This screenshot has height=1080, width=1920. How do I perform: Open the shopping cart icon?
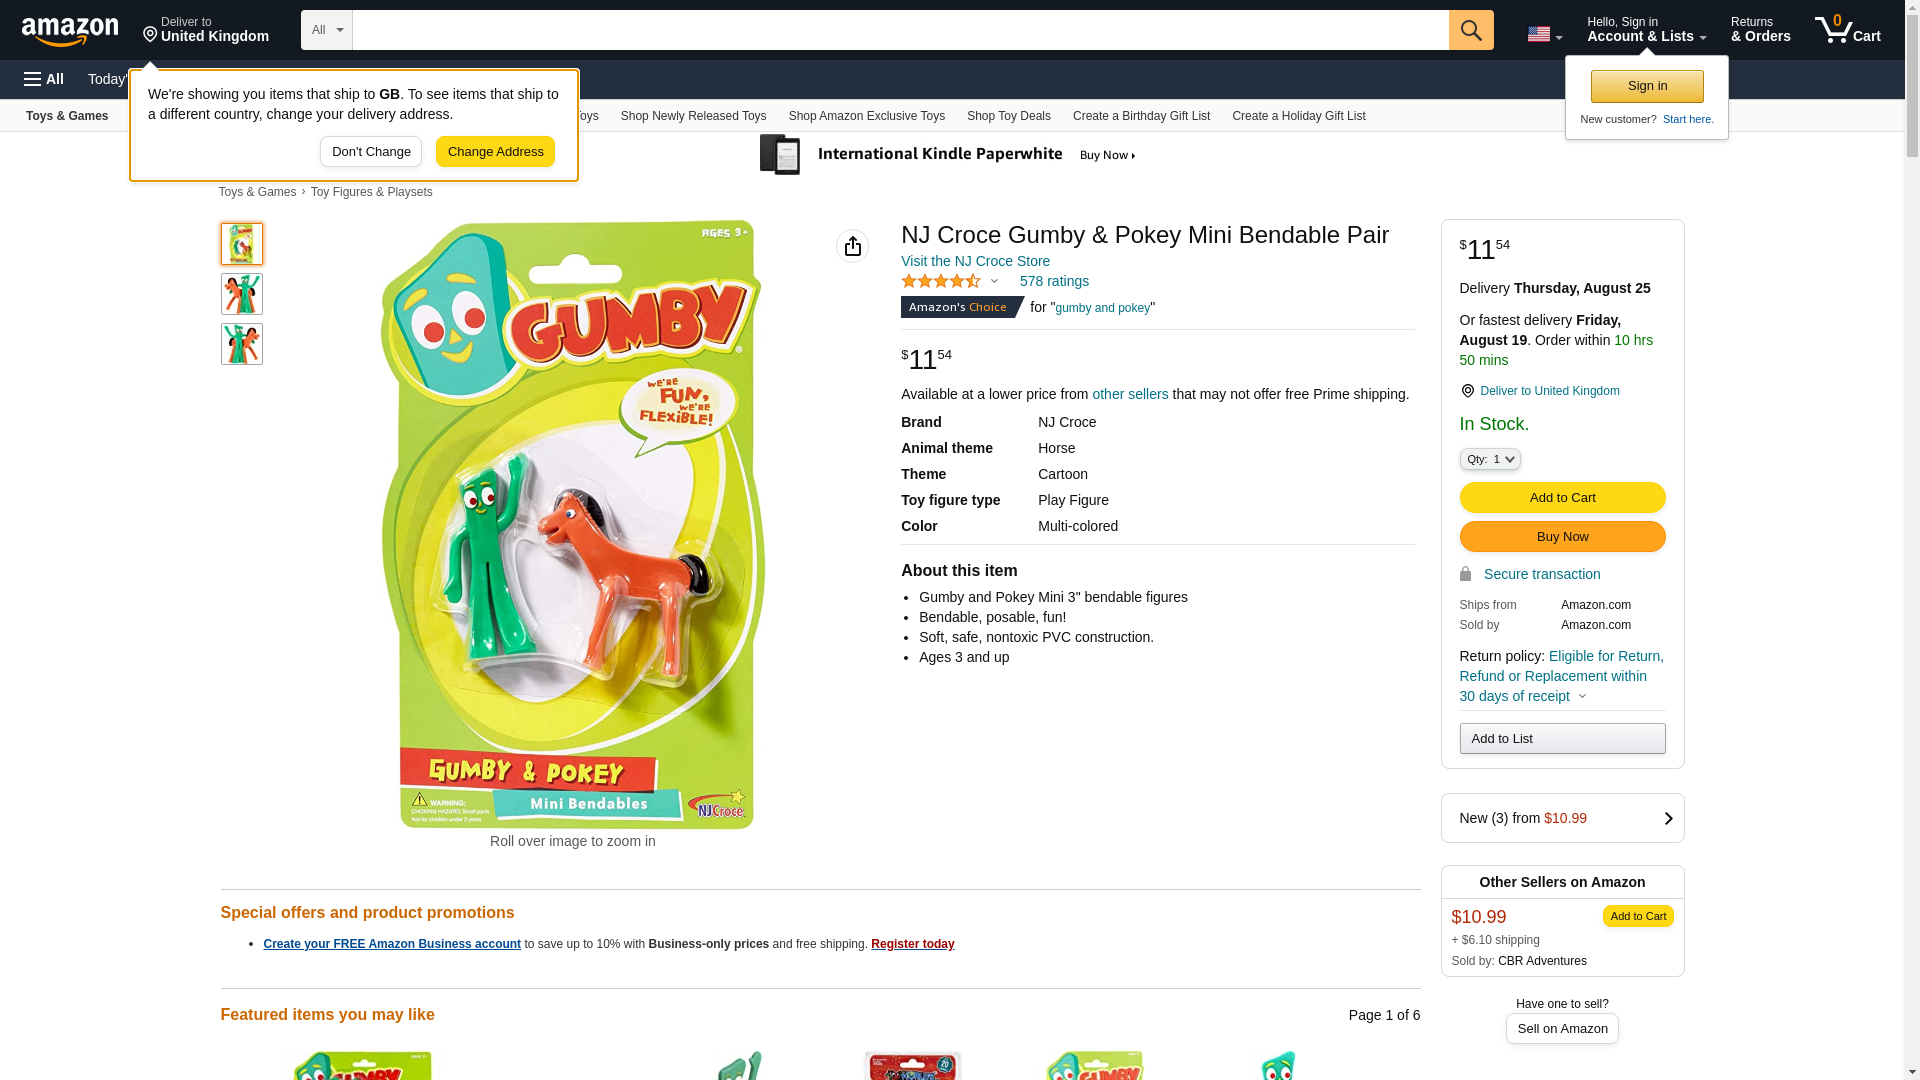(x=1847, y=30)
